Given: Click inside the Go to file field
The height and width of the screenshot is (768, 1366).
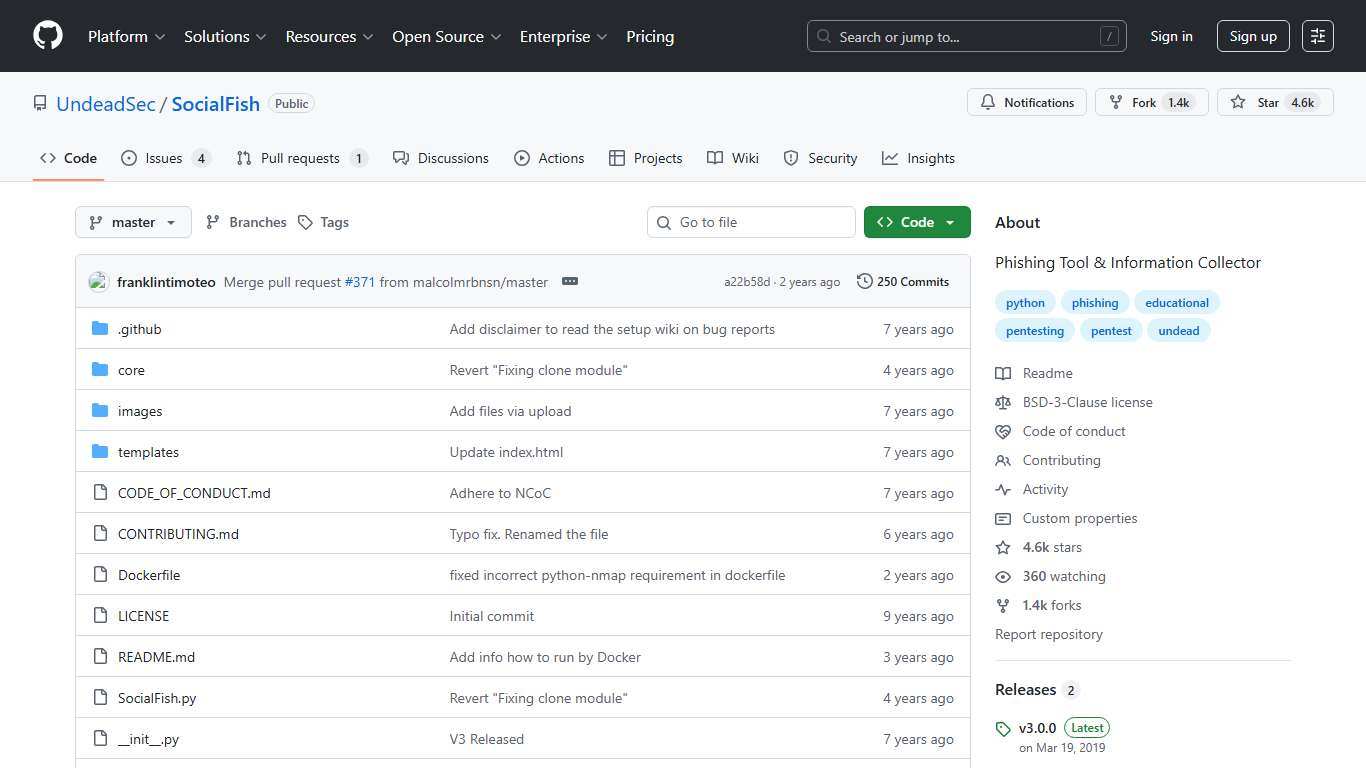Looking at the screenshot, I should 751,222.
